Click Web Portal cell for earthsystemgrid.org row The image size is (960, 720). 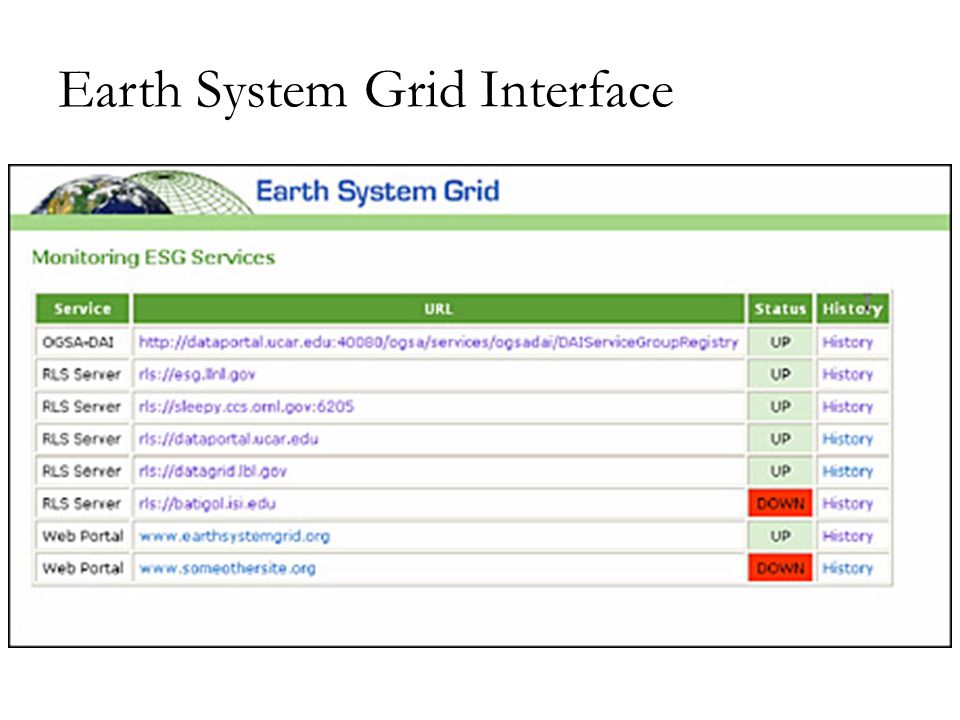click(83, 536)
